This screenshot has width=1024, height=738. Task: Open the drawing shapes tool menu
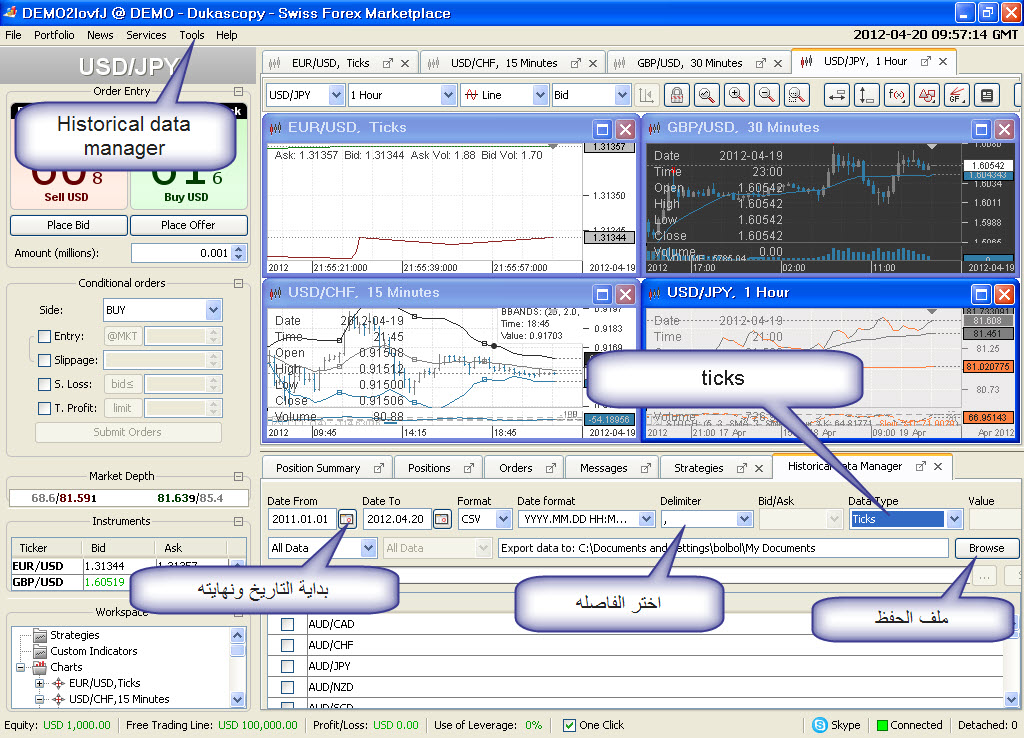coord(927,95)
